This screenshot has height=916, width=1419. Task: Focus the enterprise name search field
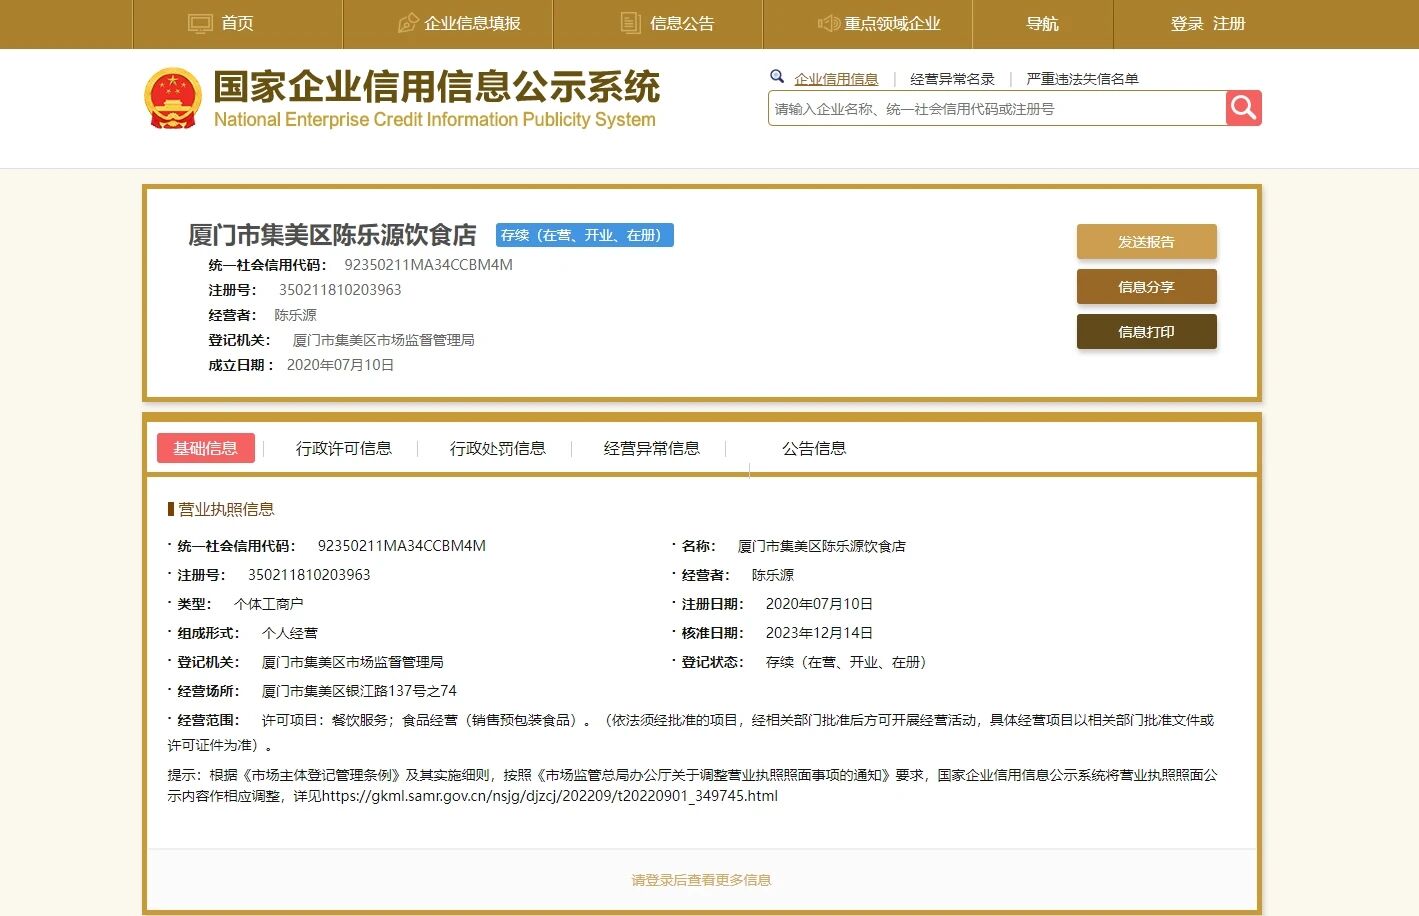[x=997, y=108]
